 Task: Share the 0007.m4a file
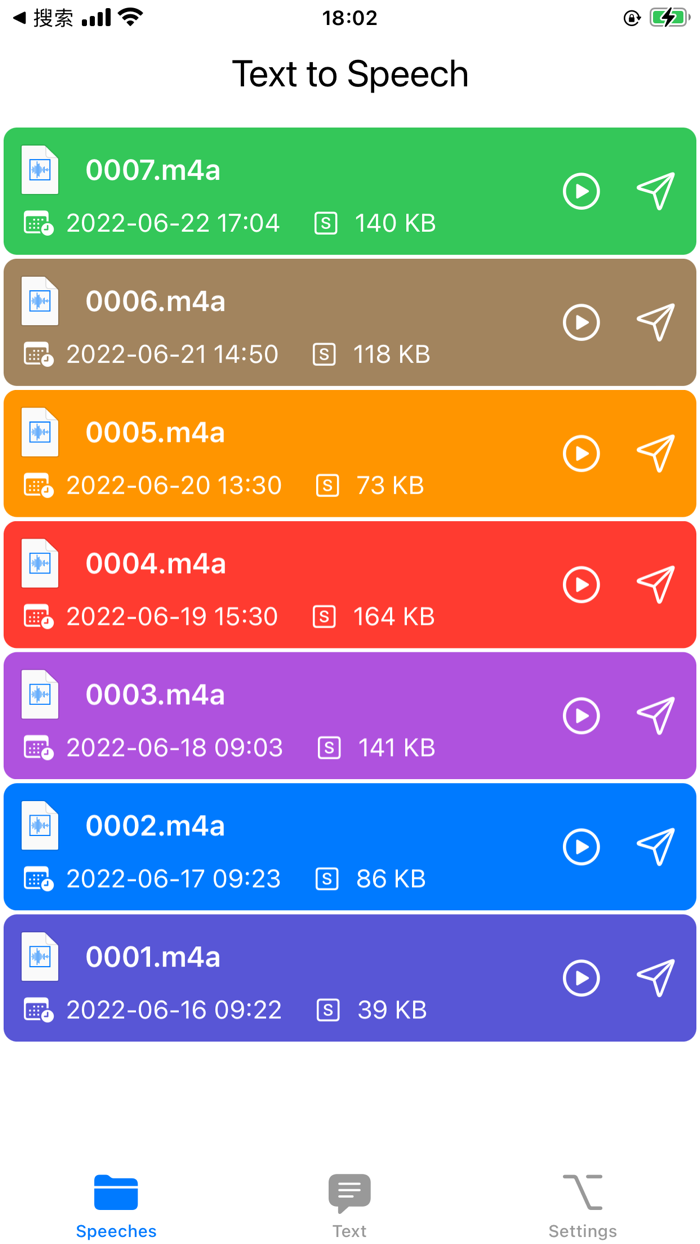tap(655, 192)
